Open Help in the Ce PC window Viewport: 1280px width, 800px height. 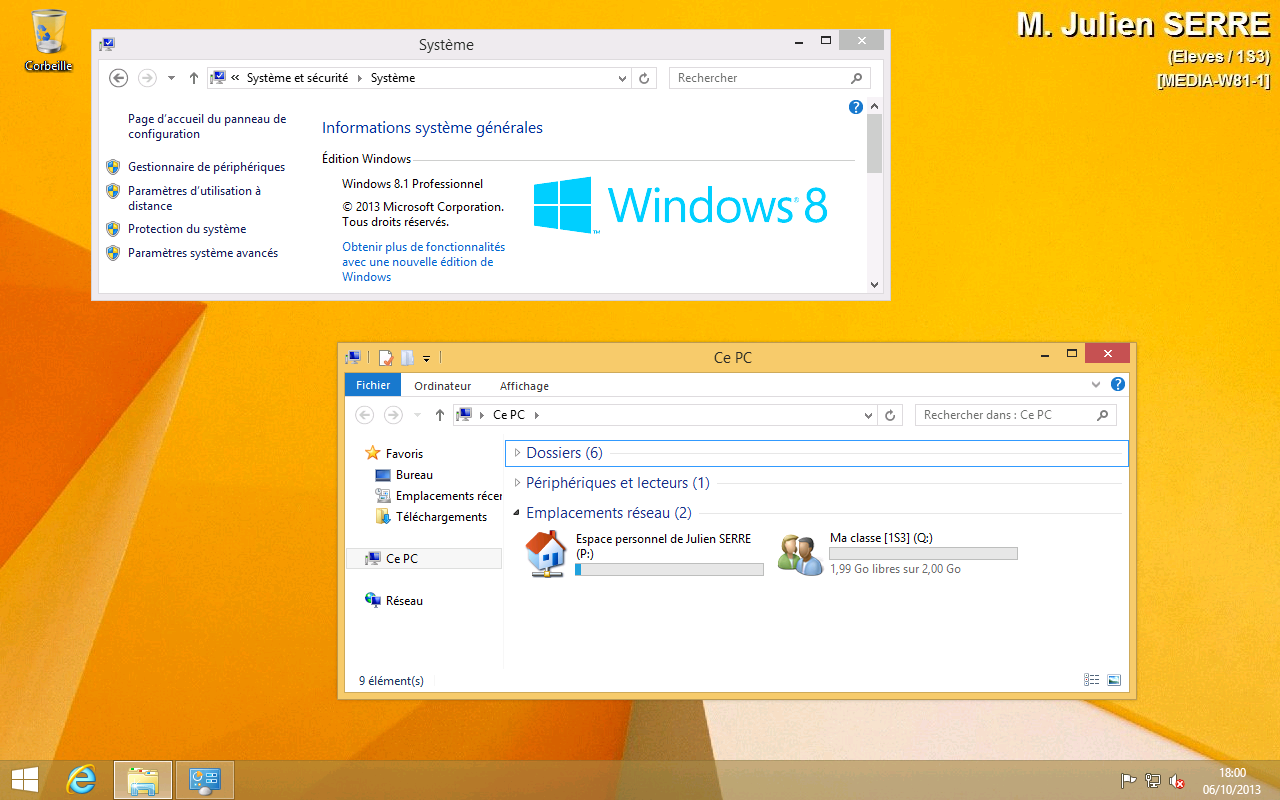click(x=1118, y=384)
